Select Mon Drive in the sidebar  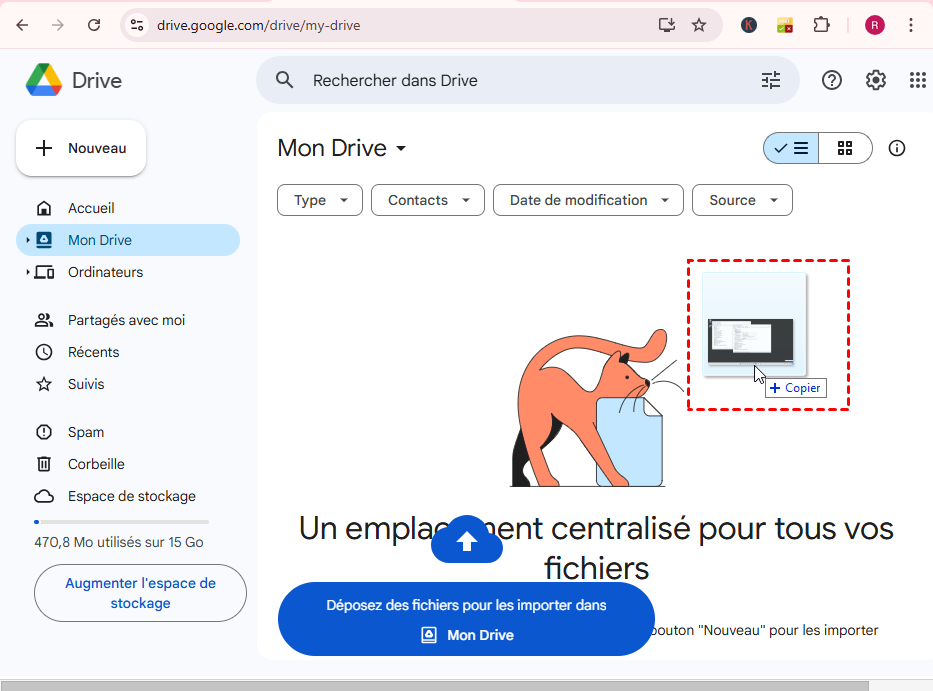coord(128,240)
